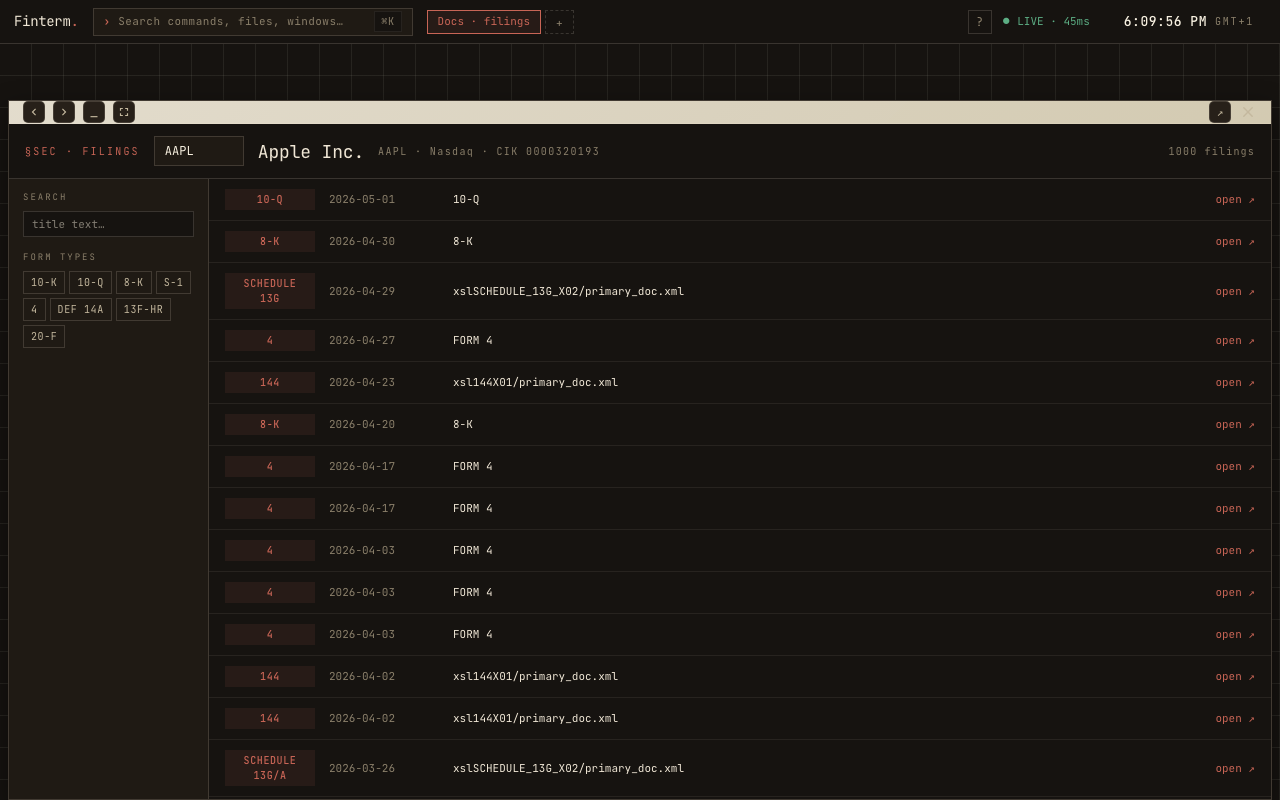Go back using the window's back arrow

pyautogui.click(x=34, y=112)
